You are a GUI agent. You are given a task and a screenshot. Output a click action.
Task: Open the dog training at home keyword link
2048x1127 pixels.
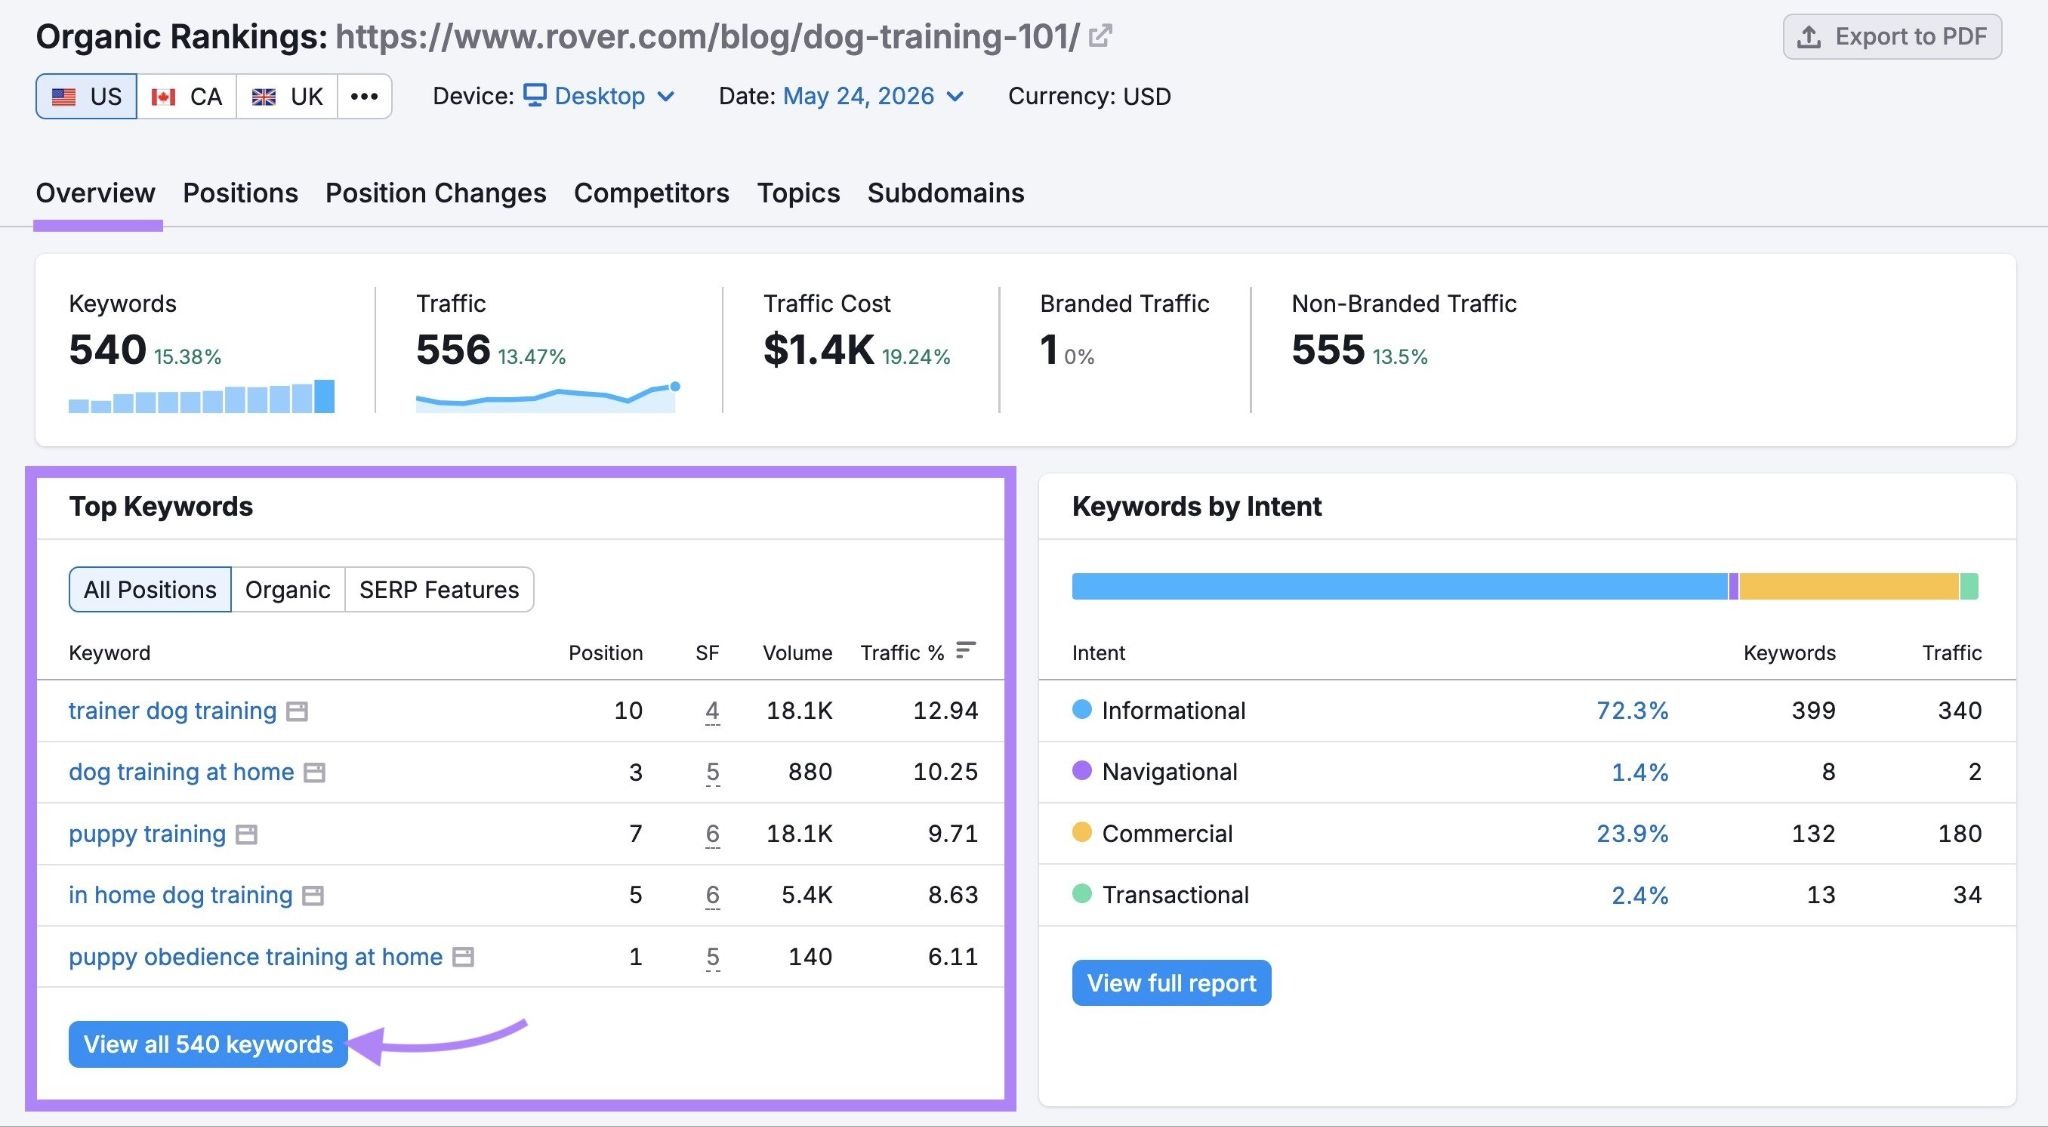181,772
